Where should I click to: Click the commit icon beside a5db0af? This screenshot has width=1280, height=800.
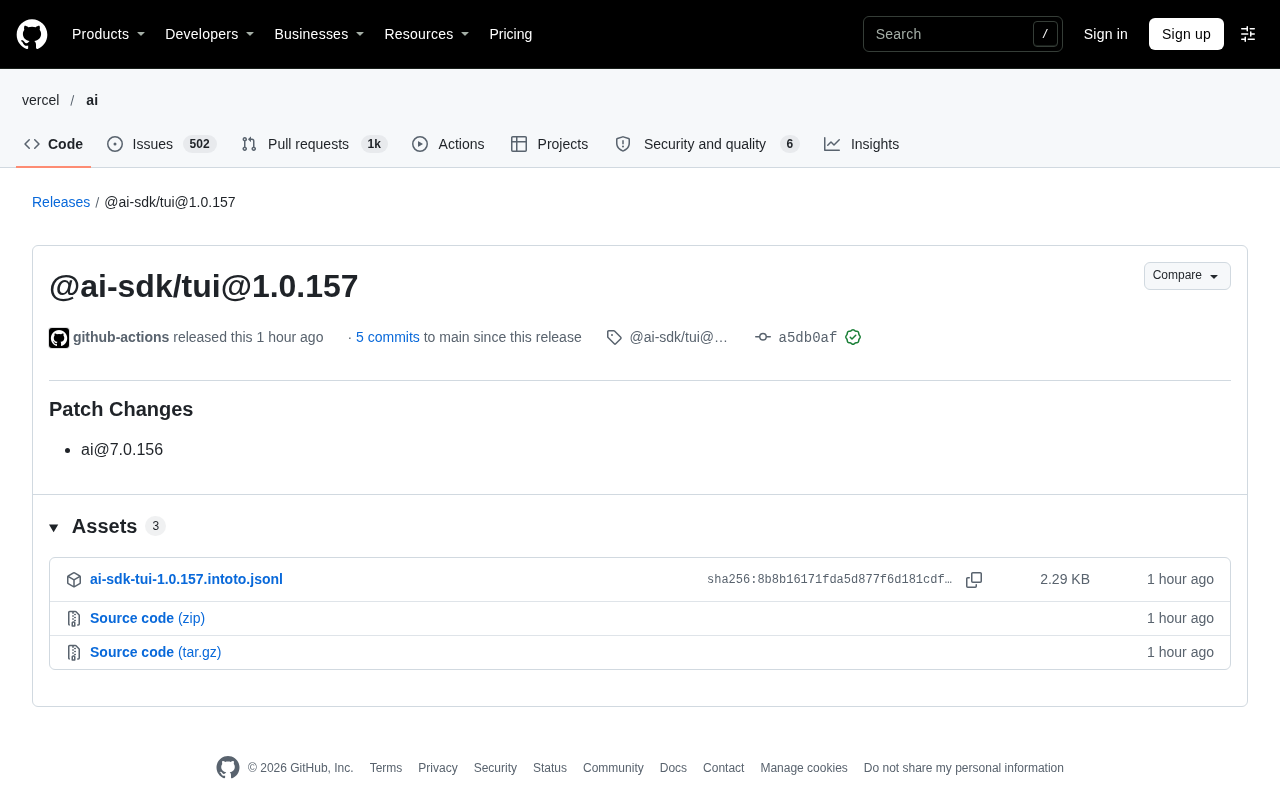pos(763,337)
